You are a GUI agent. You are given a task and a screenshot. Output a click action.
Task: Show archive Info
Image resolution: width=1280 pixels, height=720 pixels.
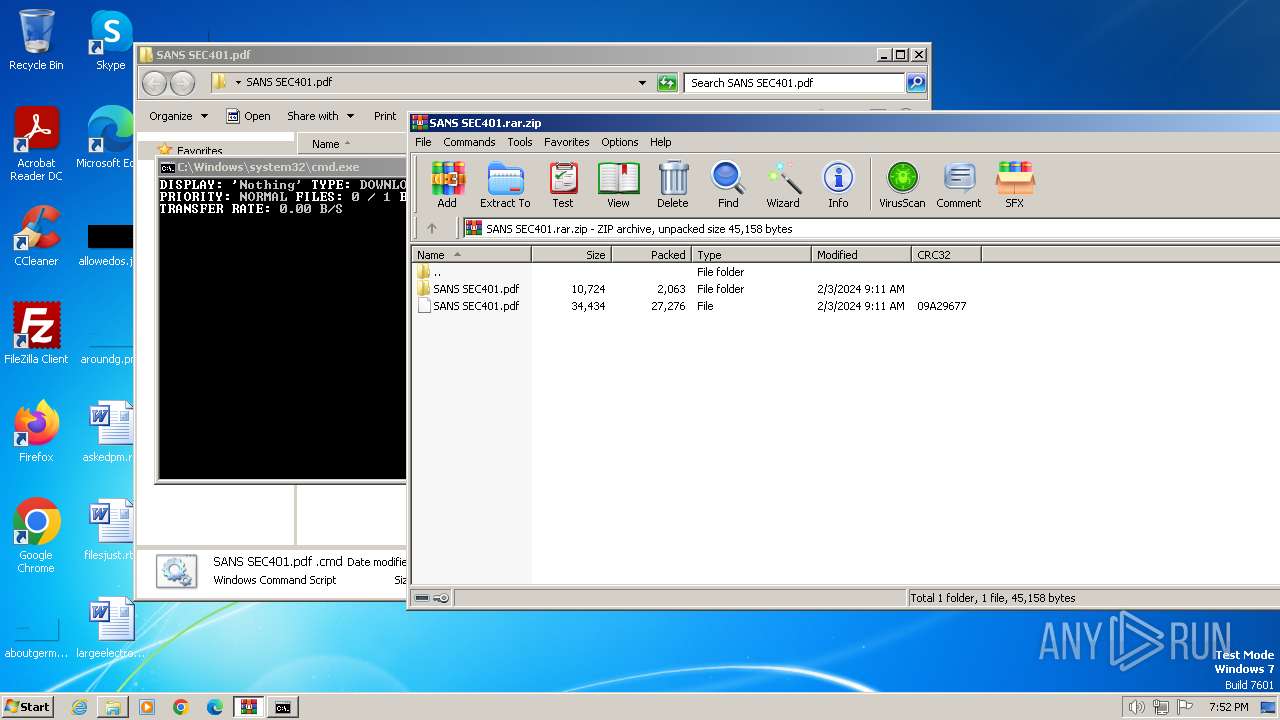pos(838,185)
